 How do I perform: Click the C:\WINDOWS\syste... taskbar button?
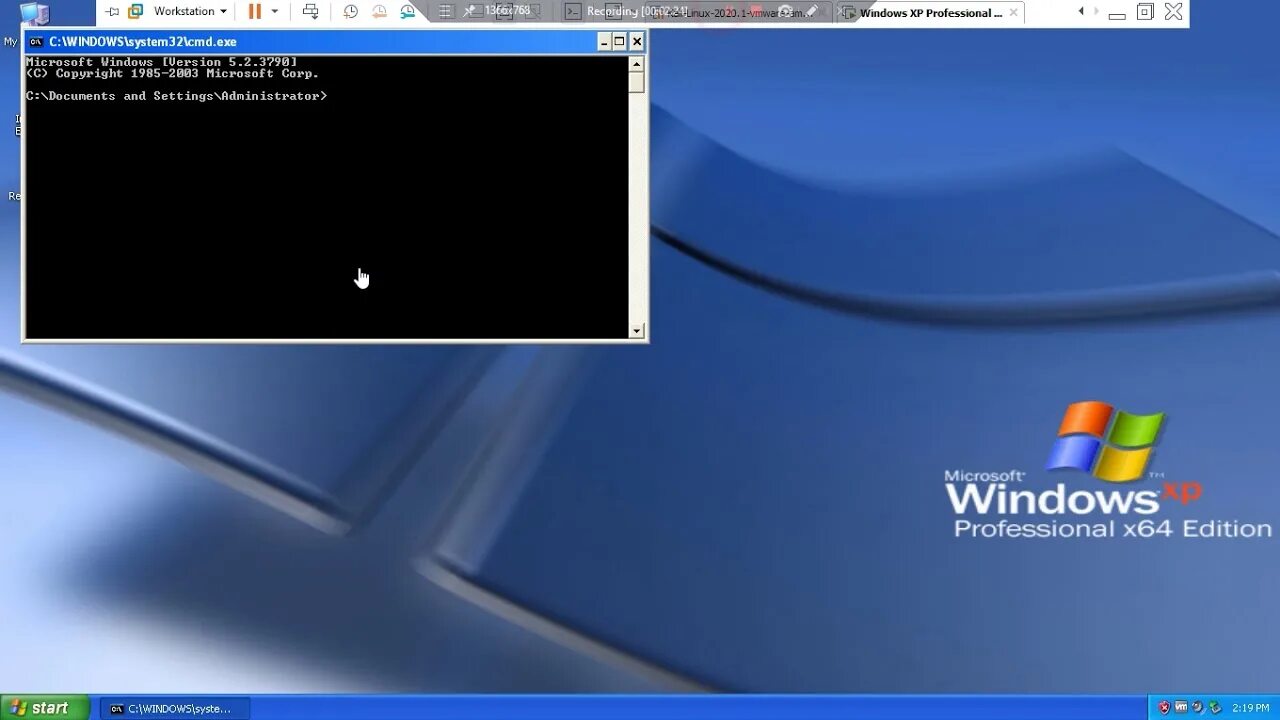click(174, 708)
